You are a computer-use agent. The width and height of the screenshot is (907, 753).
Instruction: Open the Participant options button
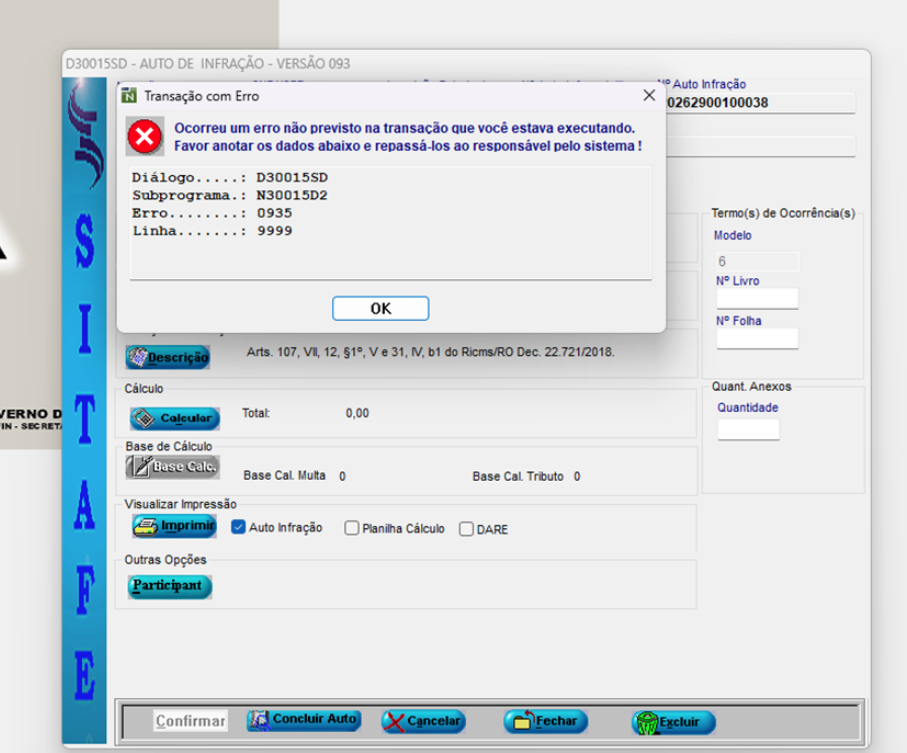click(169, 585)
